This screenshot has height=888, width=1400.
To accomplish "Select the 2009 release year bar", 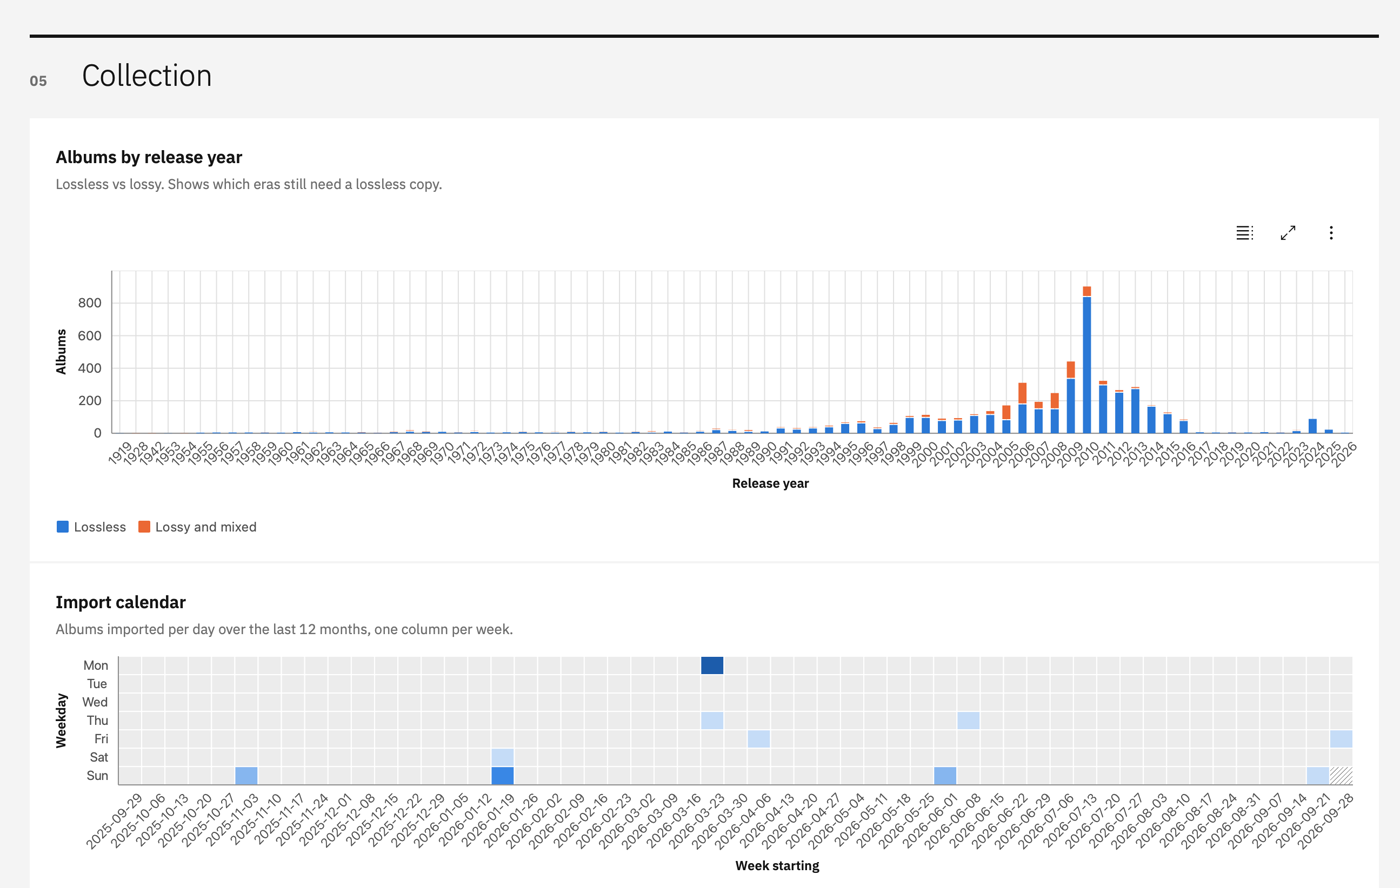I will point(1071,397).
